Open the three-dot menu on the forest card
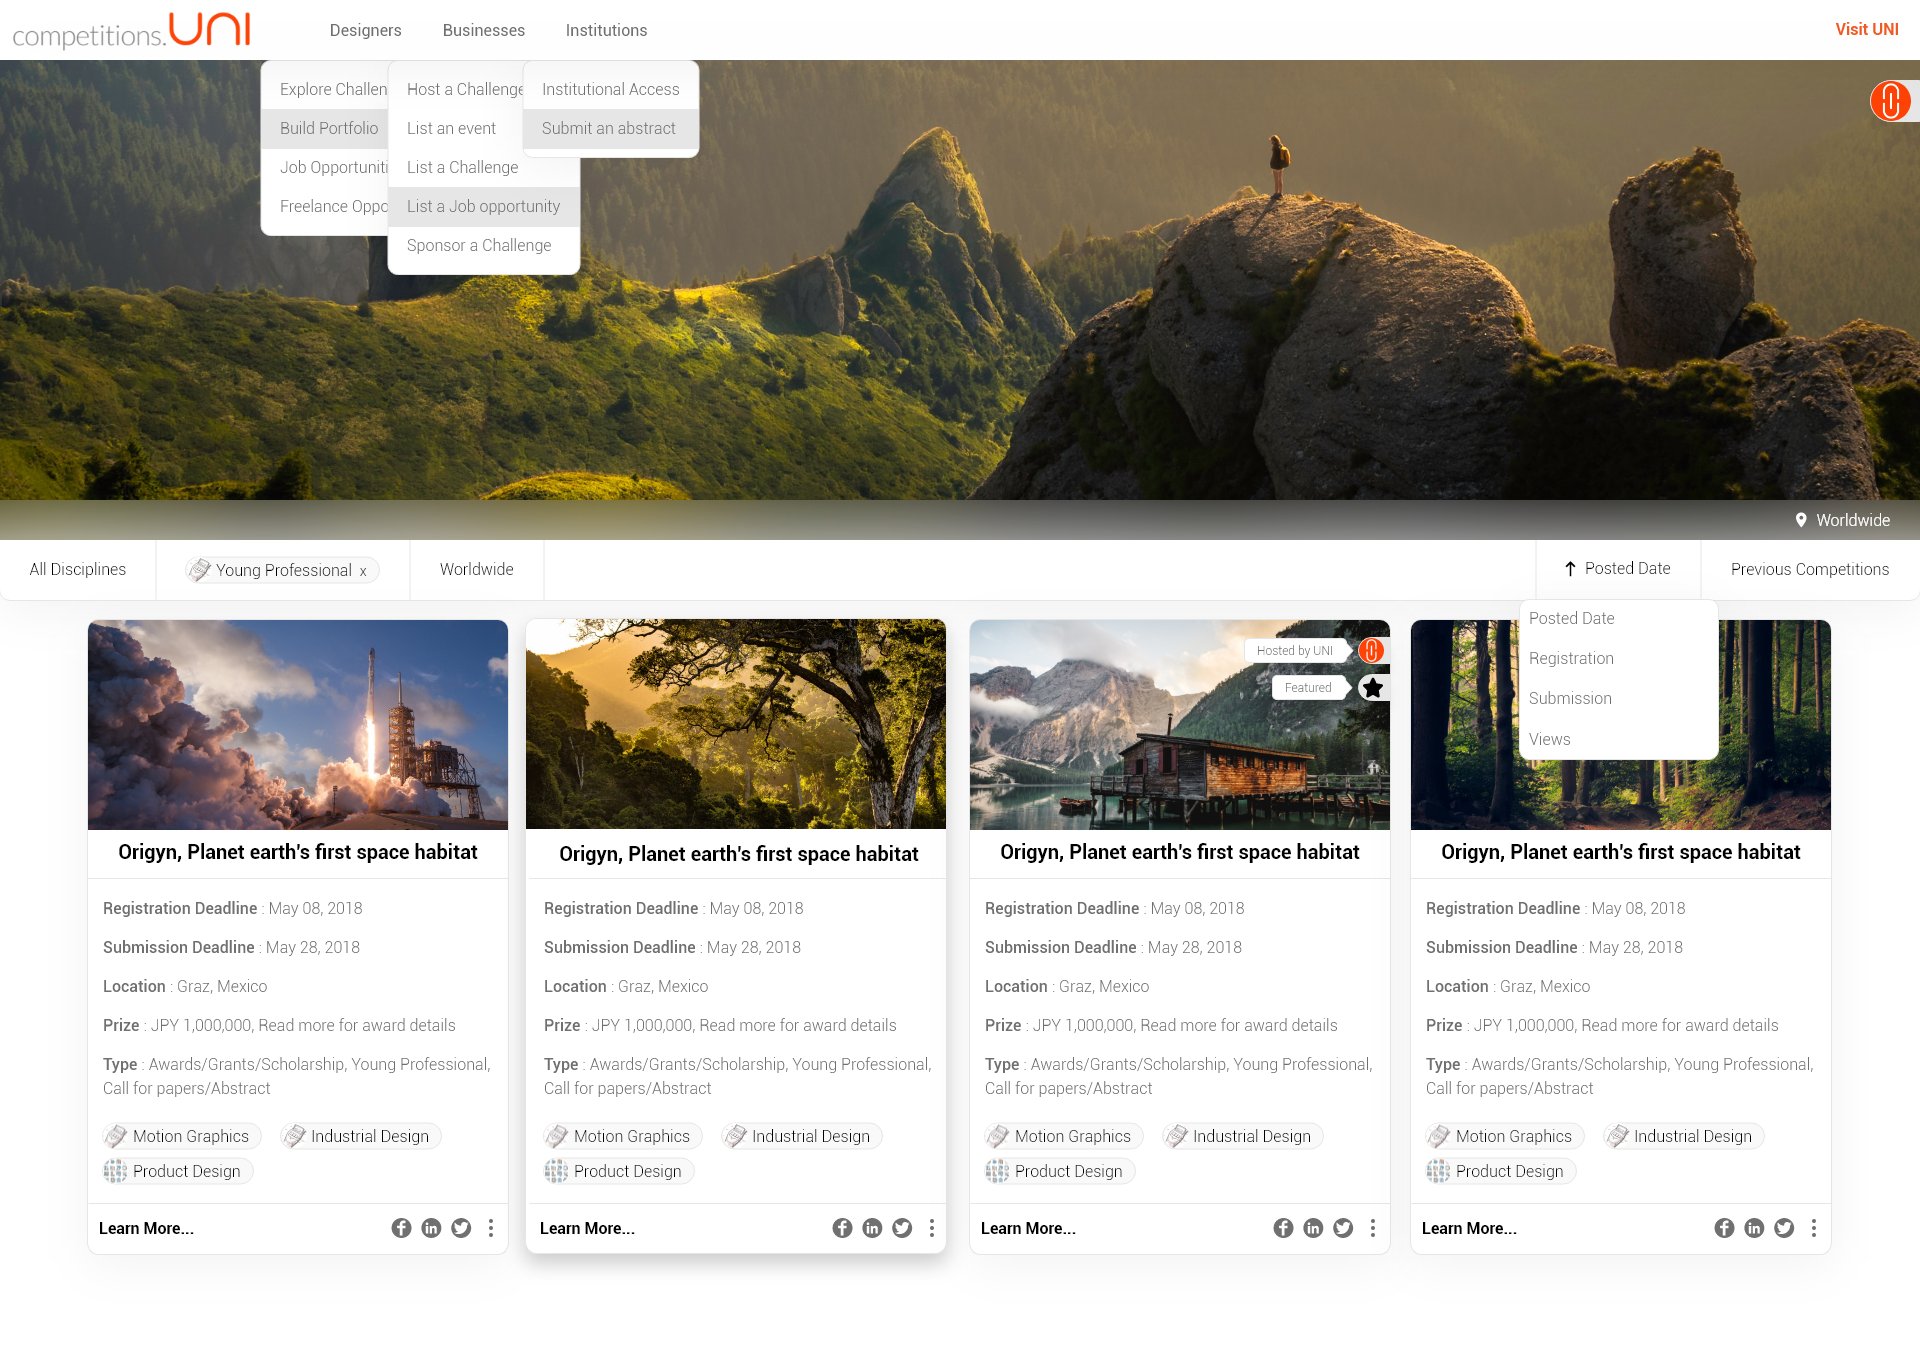This screenshot has height=1351, width=1920. [x=1814, y=1228]
